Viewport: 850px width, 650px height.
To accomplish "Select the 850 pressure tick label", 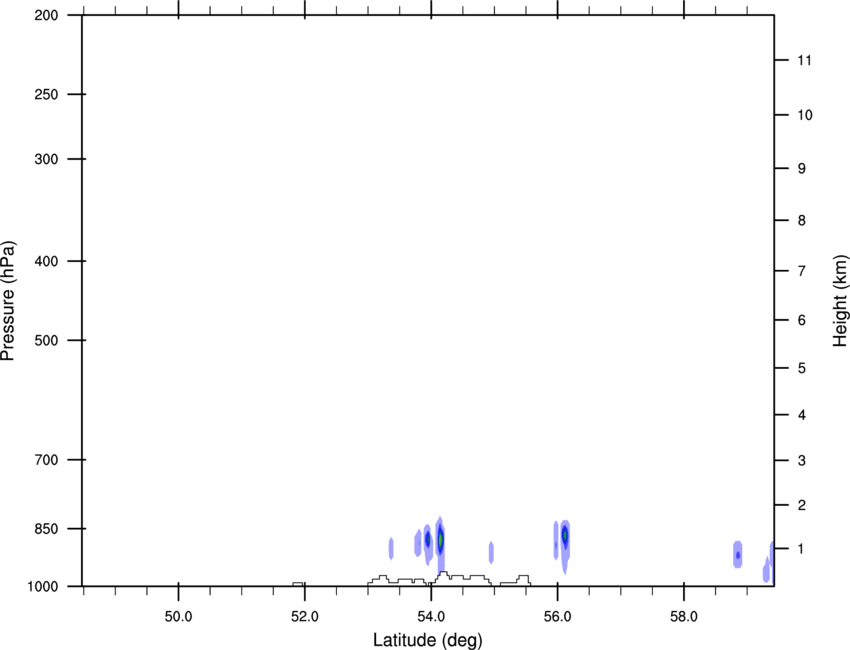I will pos(46,529).
